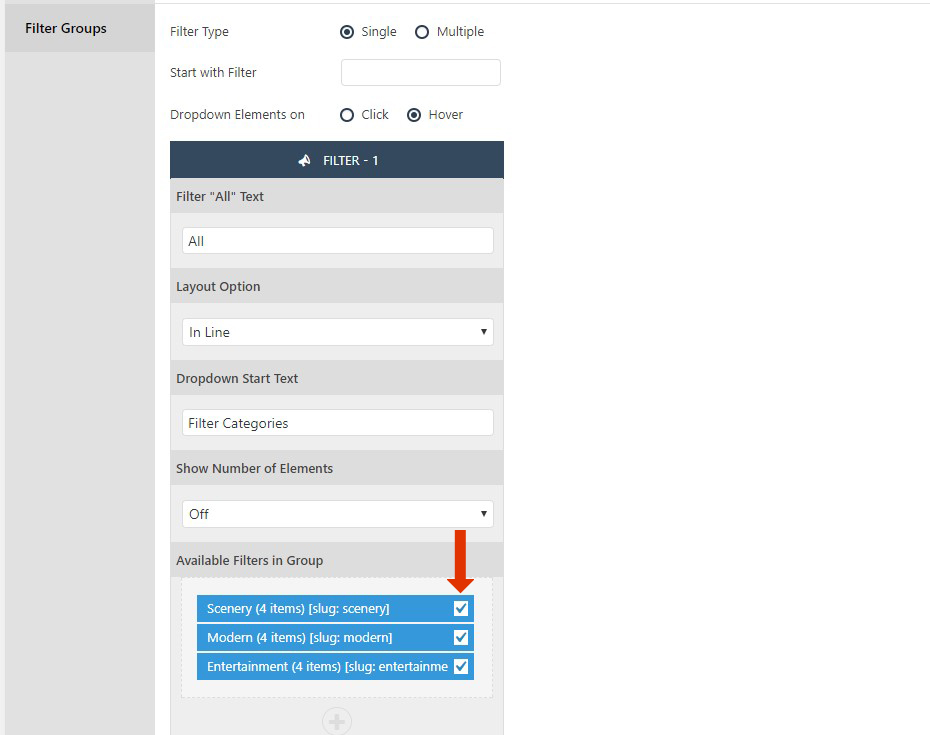
Task: Select the Modern (4 items) filter row
Action: click(335, 638)
